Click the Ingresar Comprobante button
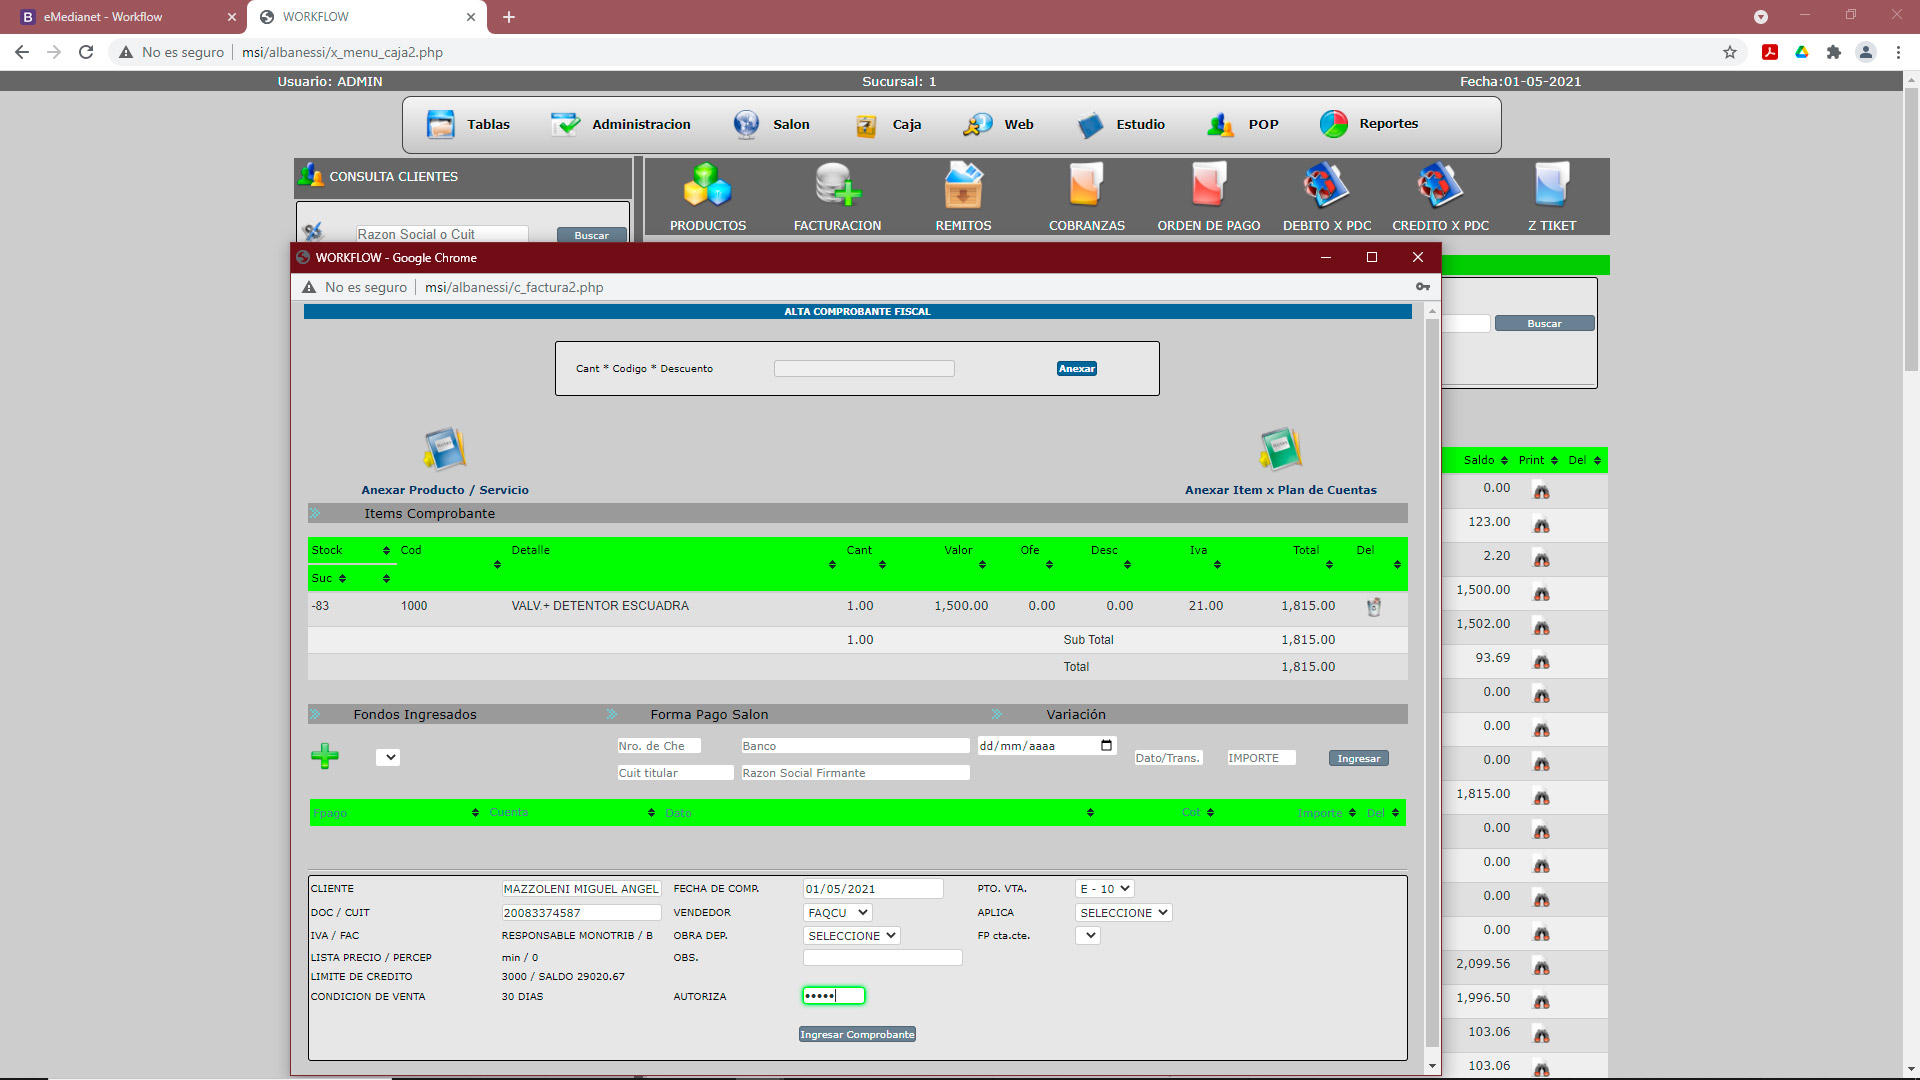This screenshot has height=1080, width=1920. tap(857, 1035)
